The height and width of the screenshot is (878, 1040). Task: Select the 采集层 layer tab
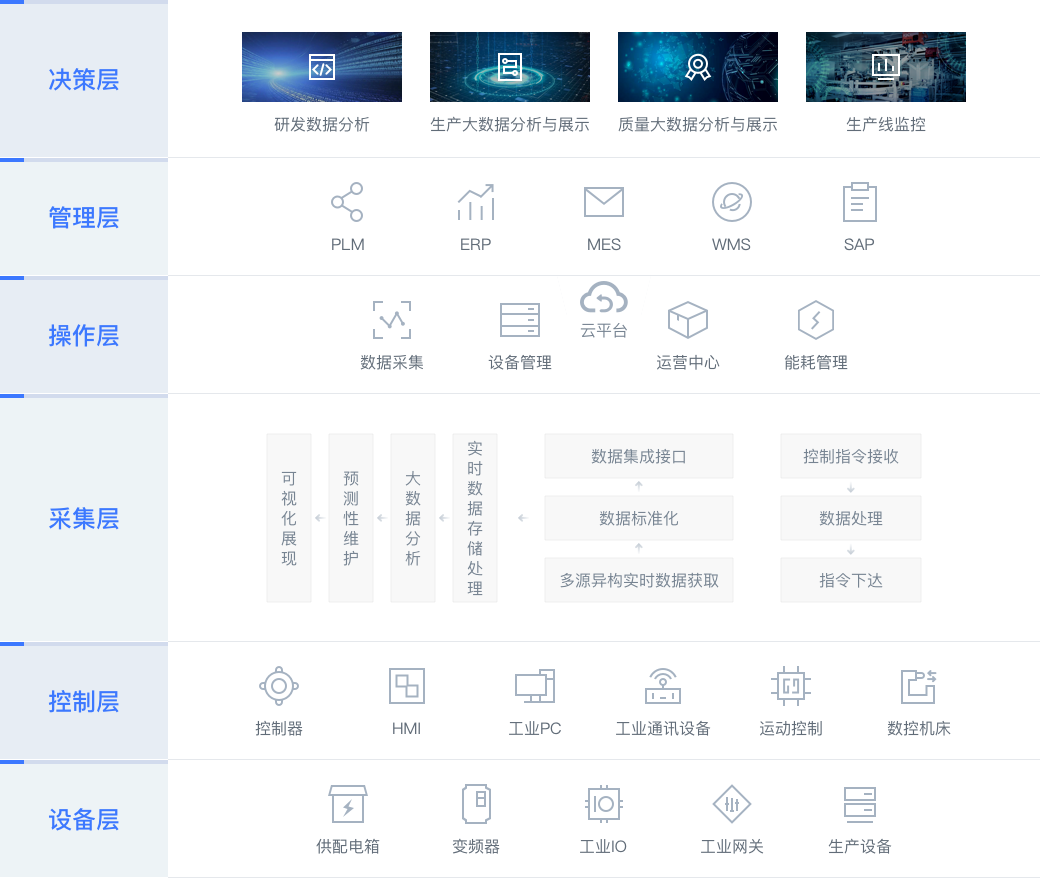[84, 519]
